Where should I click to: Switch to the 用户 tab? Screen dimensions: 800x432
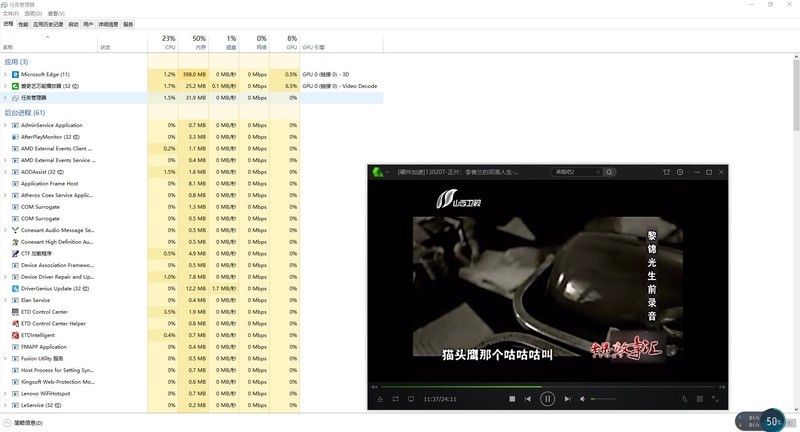[x=88, y=24]
